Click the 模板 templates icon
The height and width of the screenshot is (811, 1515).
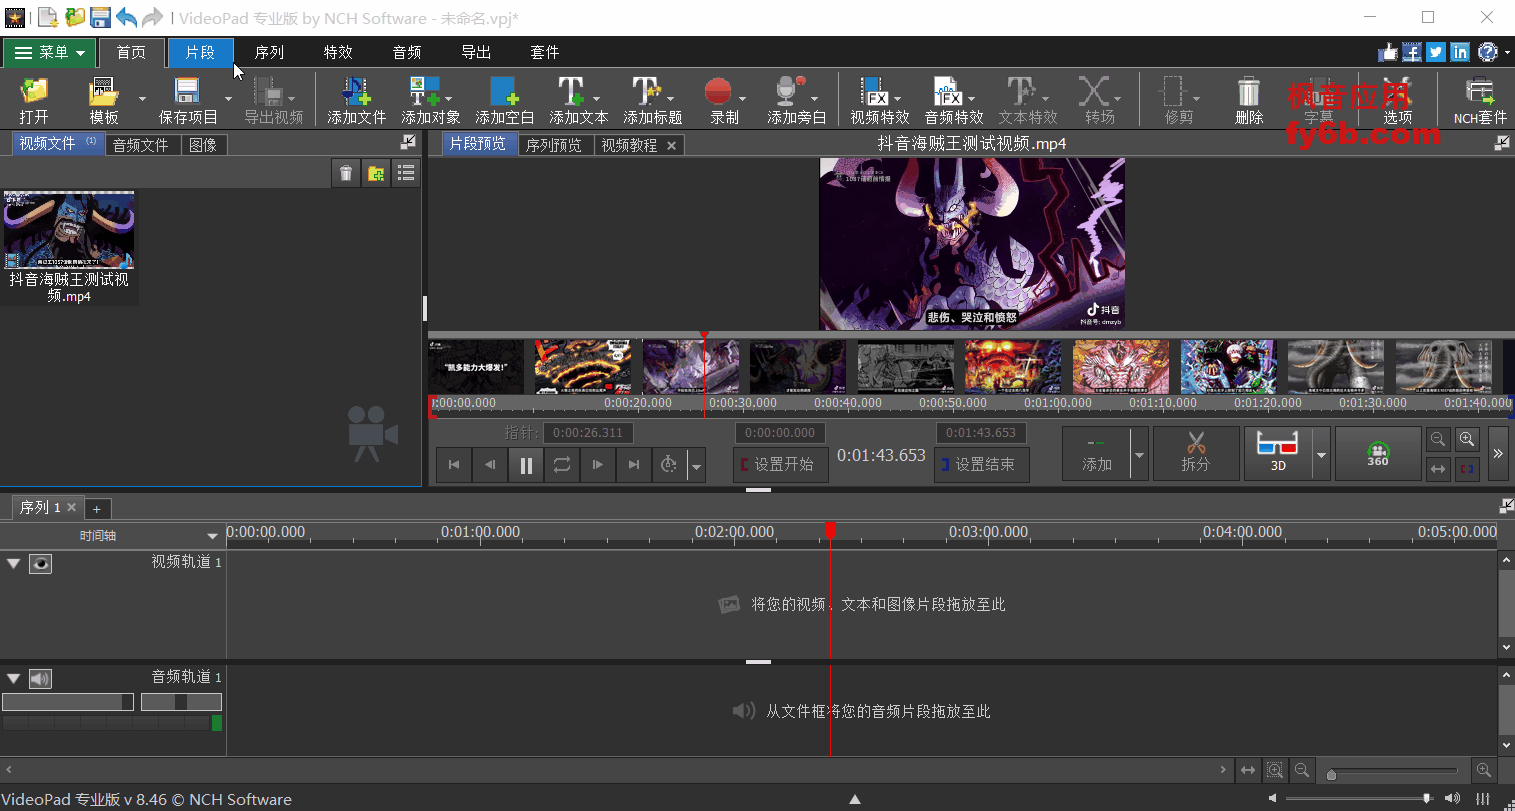pos(104,100)
